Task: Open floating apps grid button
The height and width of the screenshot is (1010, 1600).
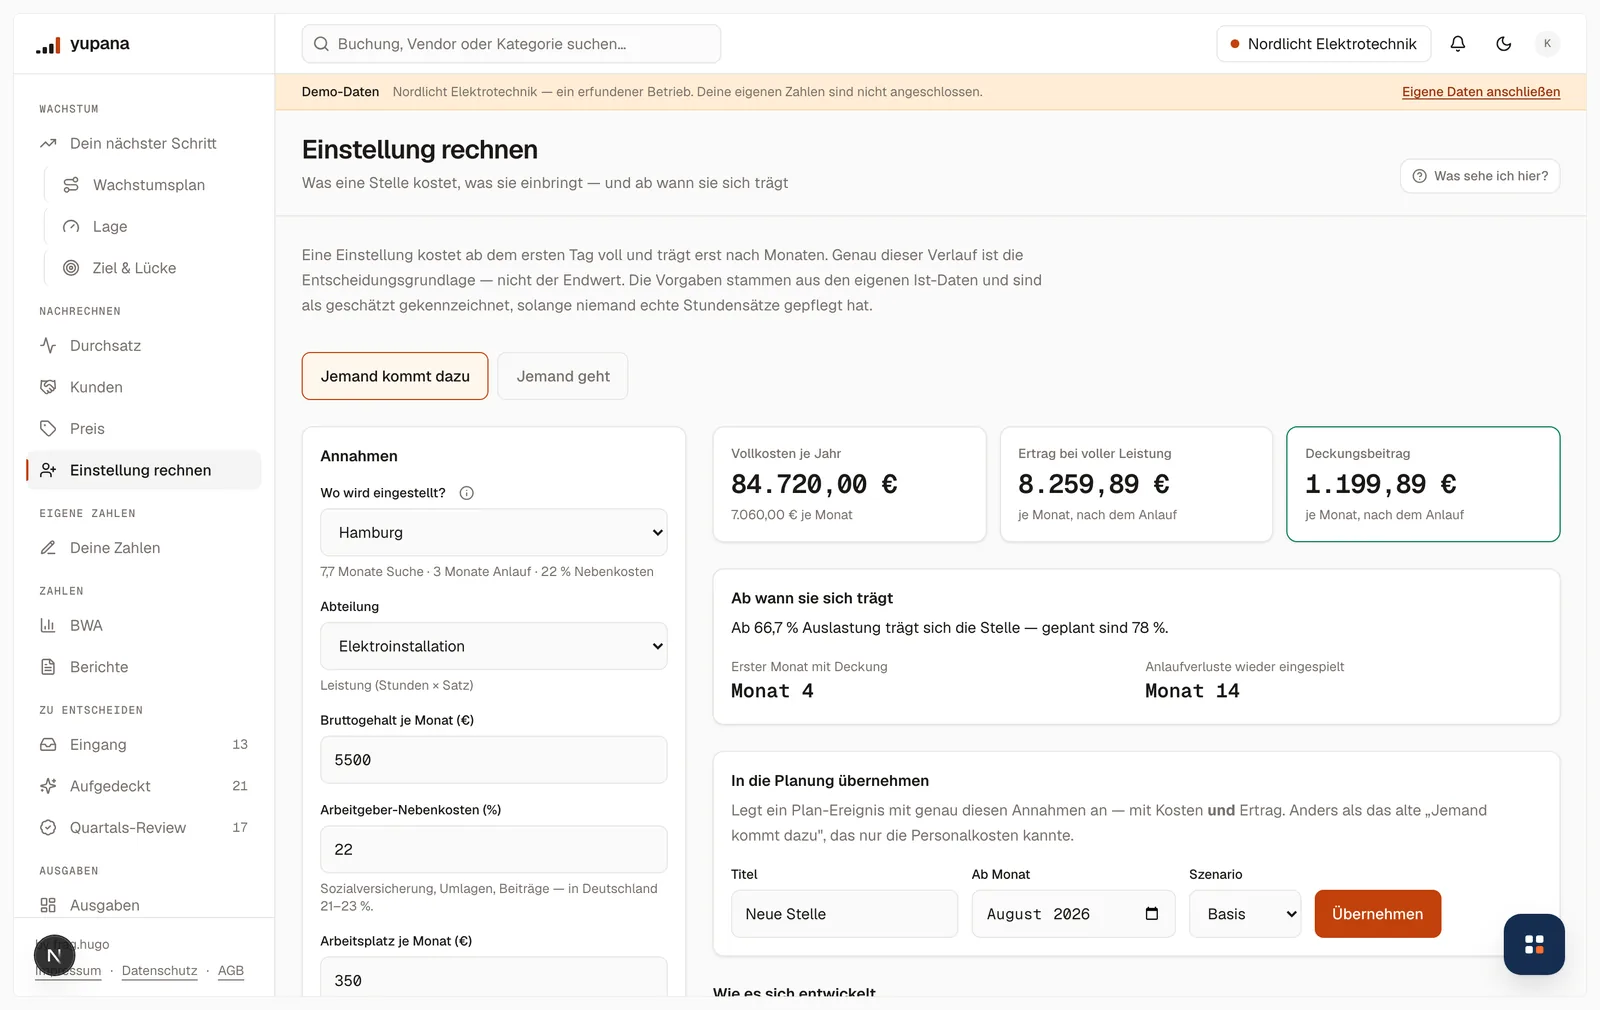Action: pos(1534,944)
